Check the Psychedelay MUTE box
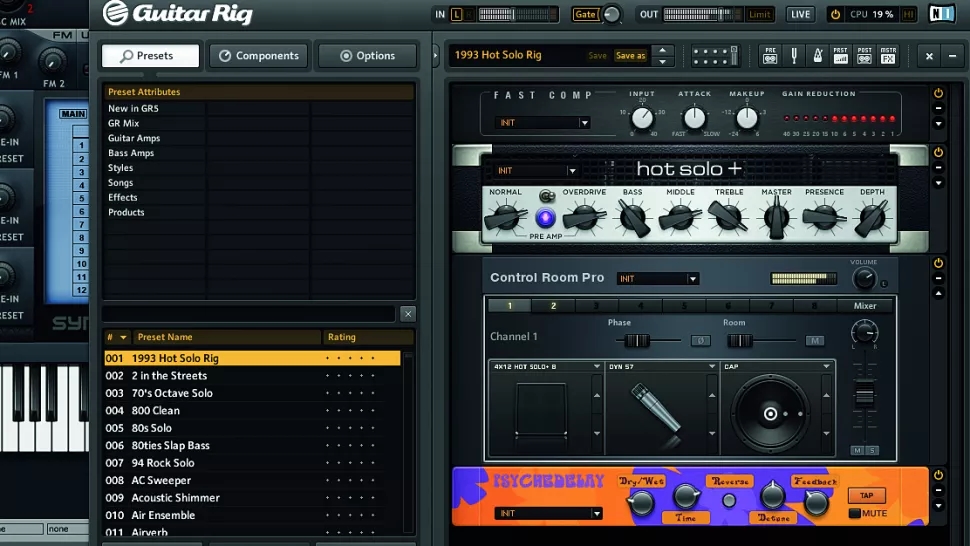 853,513
